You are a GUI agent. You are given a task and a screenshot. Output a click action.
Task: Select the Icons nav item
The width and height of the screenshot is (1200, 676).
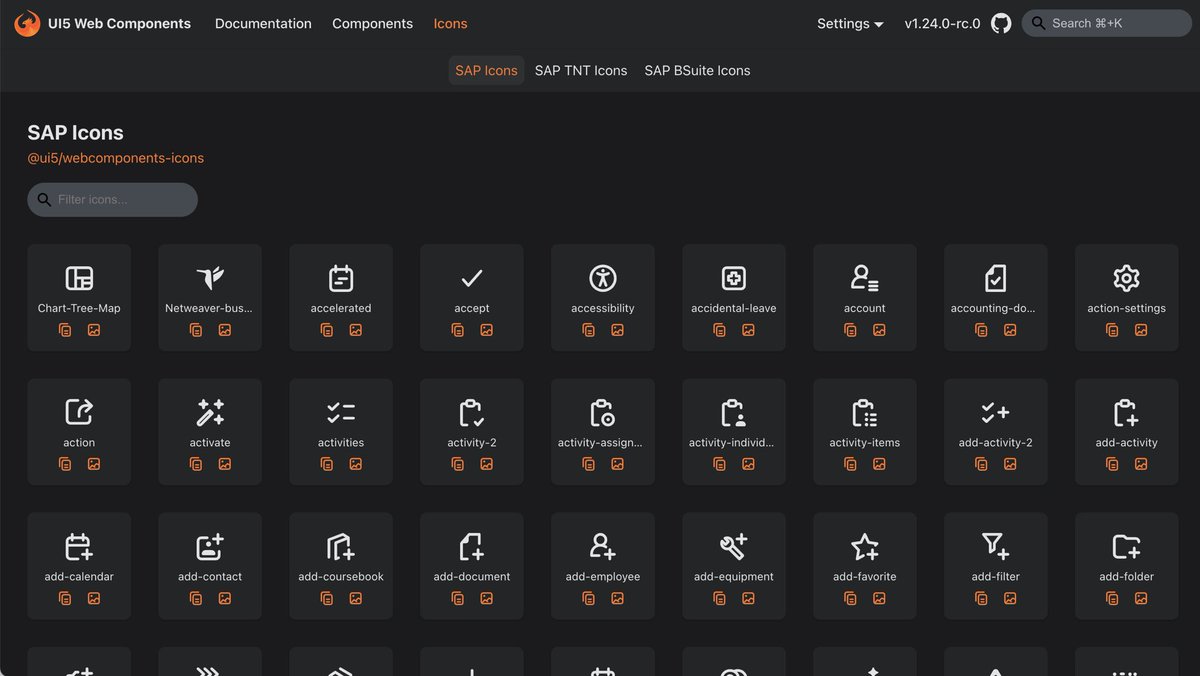pyautogui.click(x=450, y=23)
